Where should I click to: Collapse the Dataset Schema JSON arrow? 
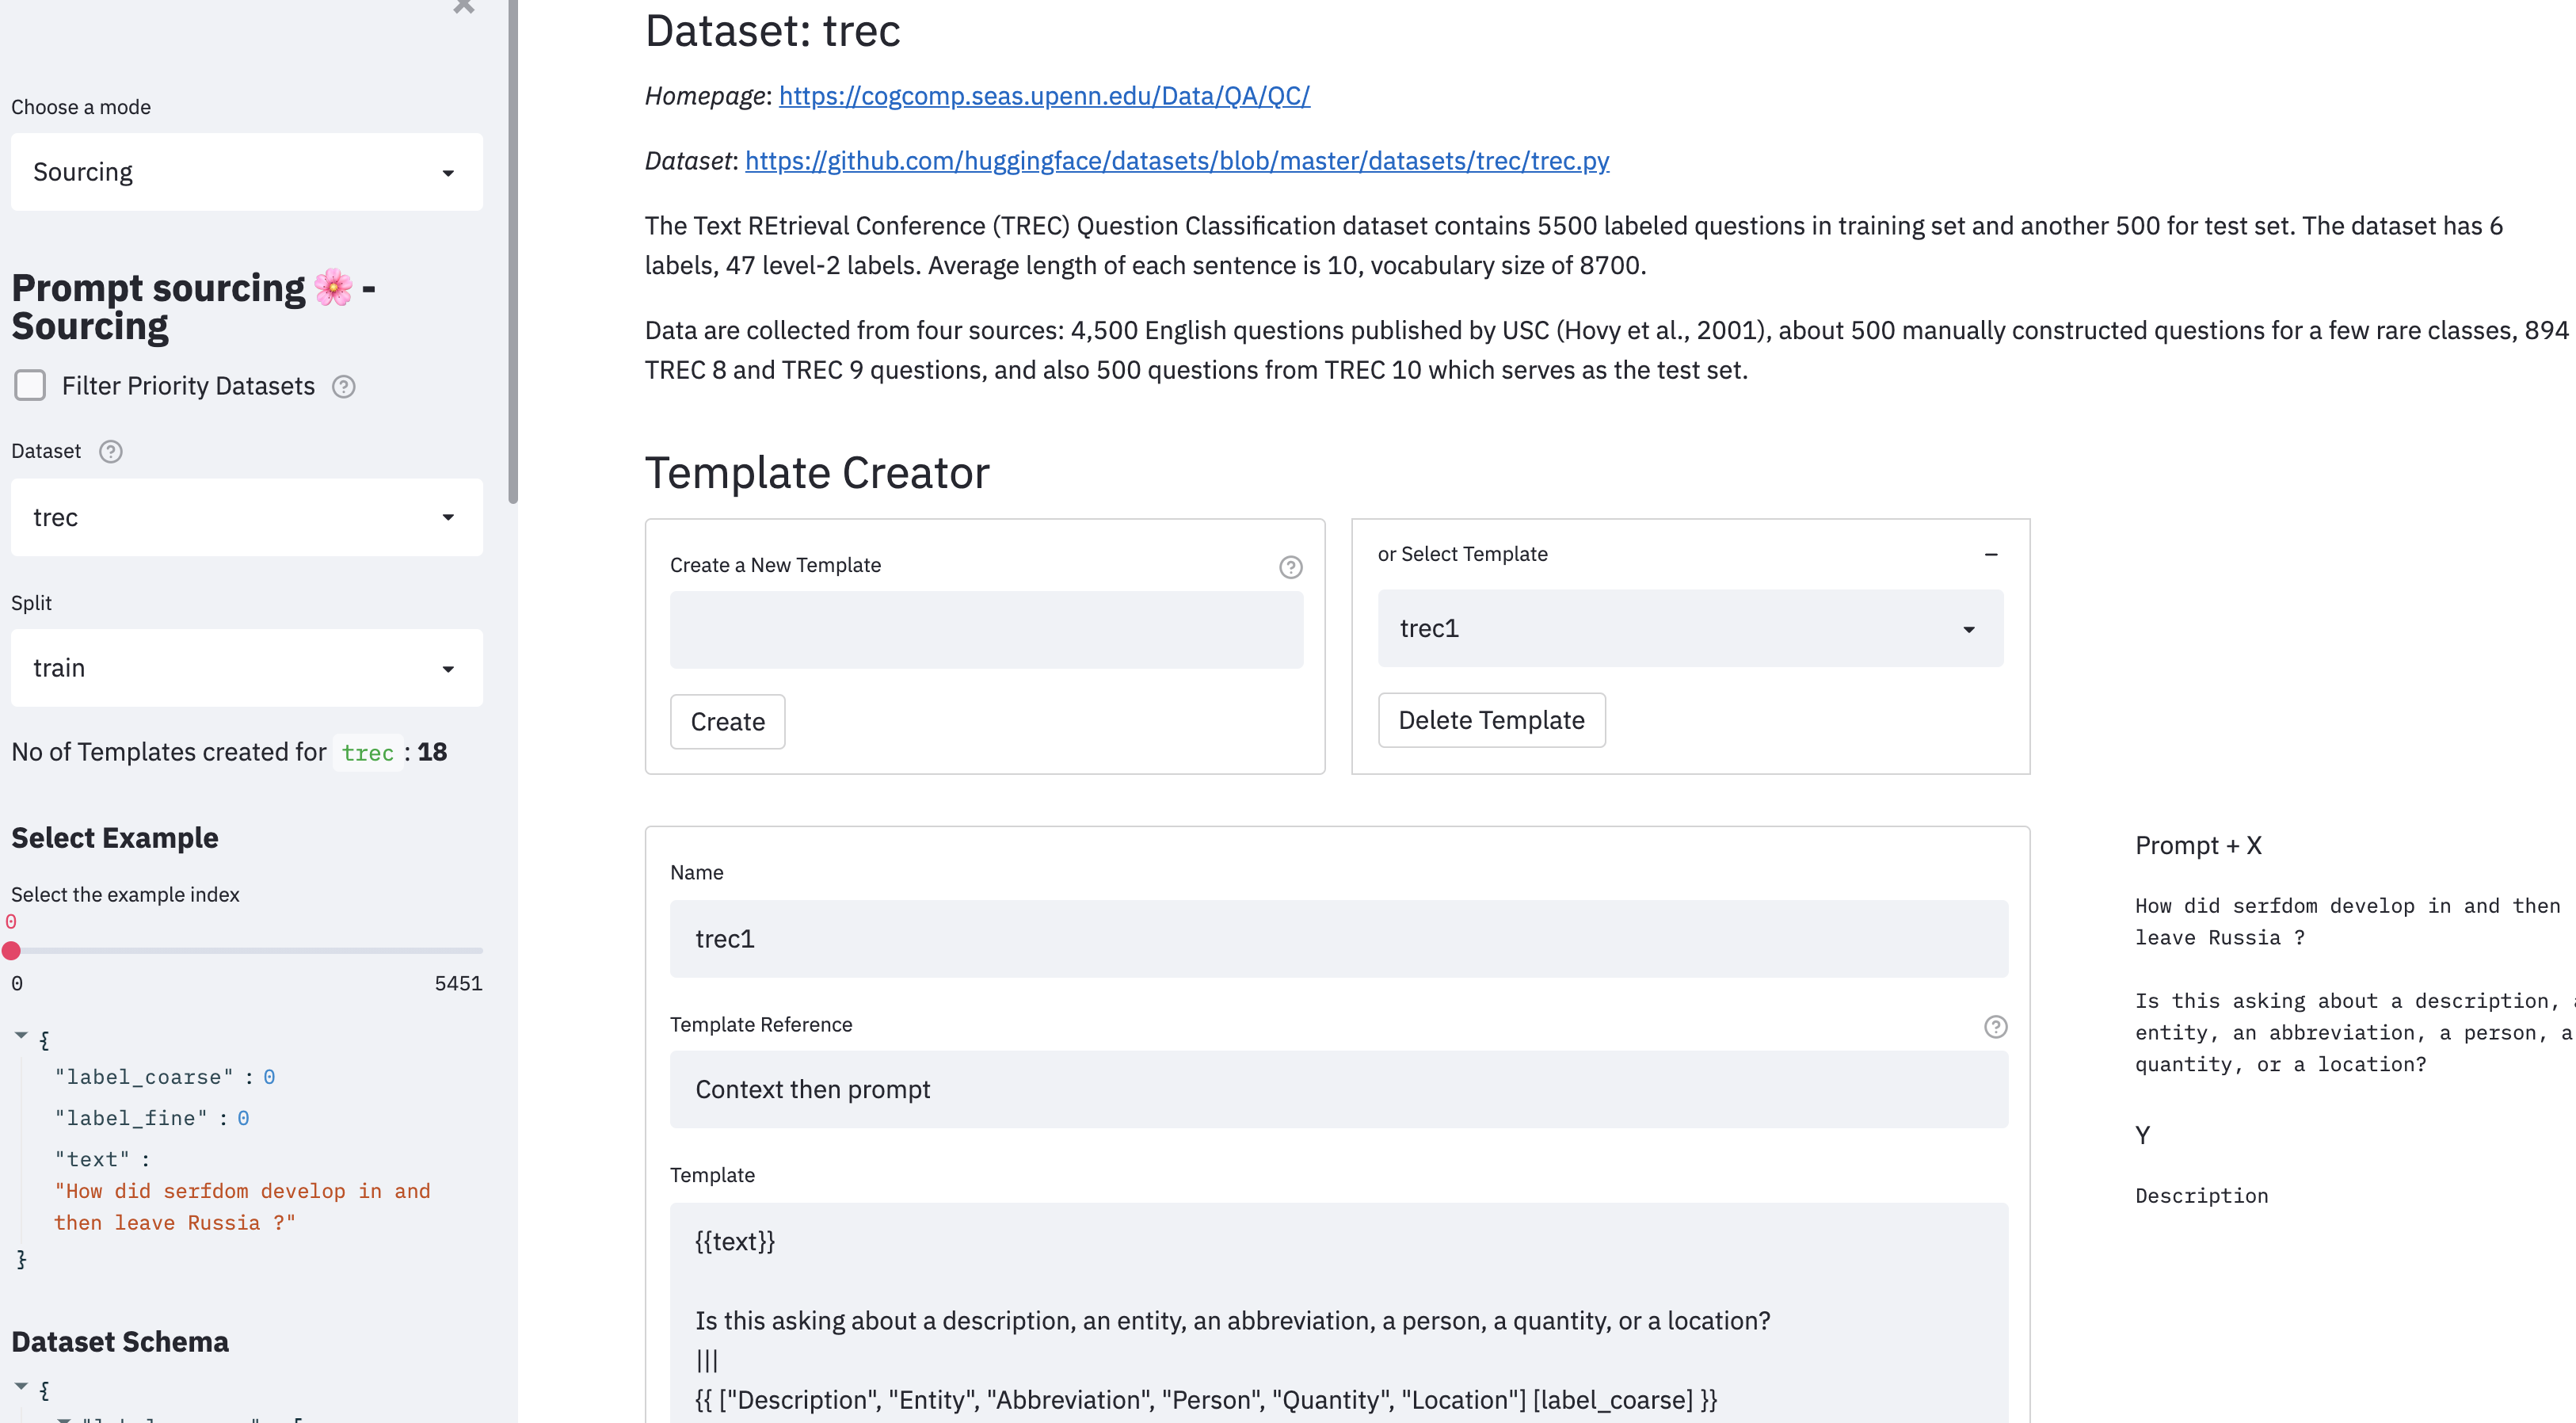pyautogui.click(x=21, y=1386)
